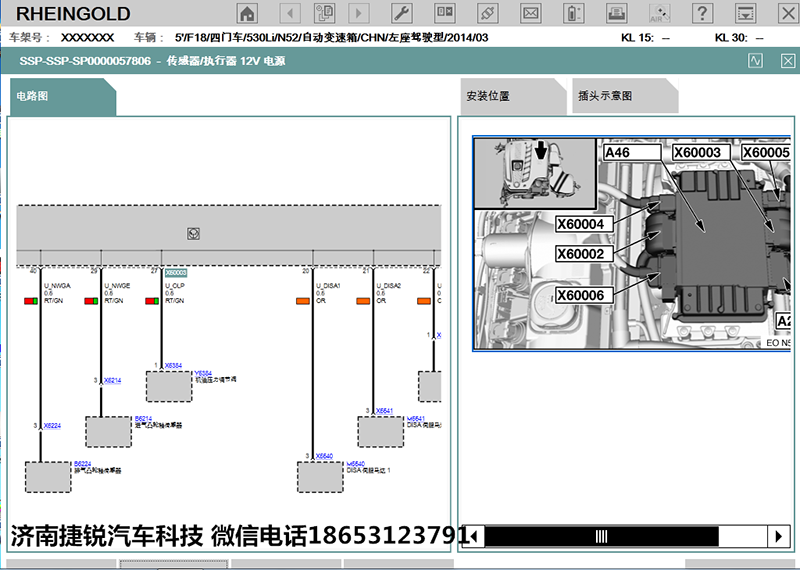Check battery status icon in toolbar
The width and height of the screenshot is (800, 570).
(x=573, y=13)
